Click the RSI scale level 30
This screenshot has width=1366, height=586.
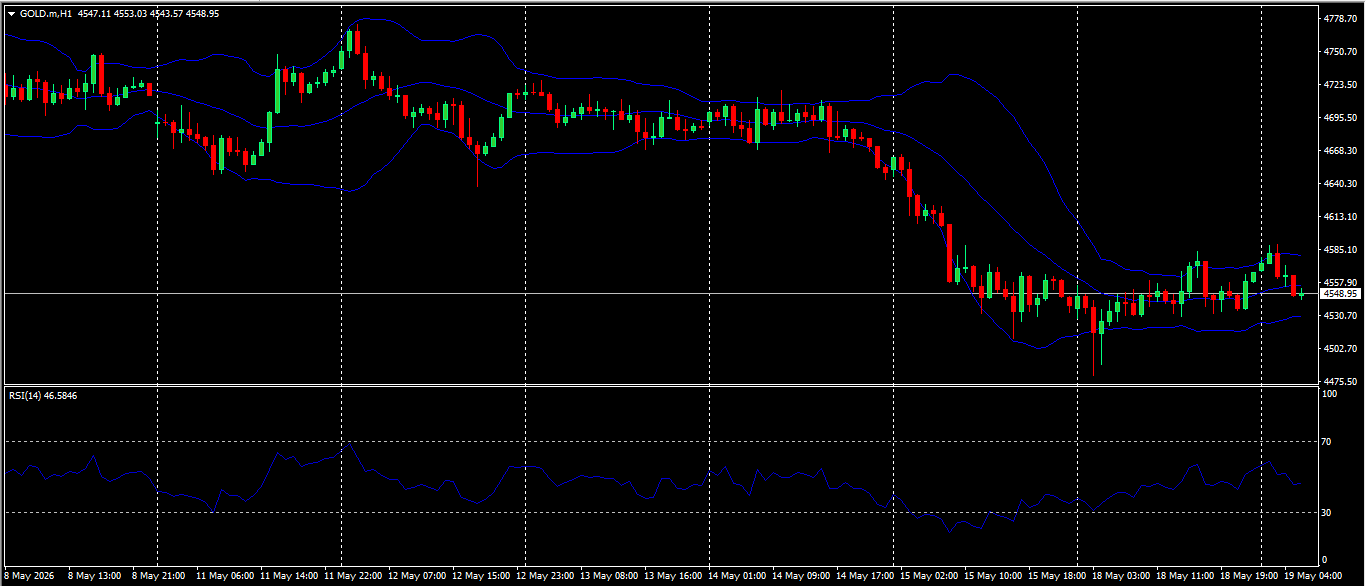tap(1327, 512)
